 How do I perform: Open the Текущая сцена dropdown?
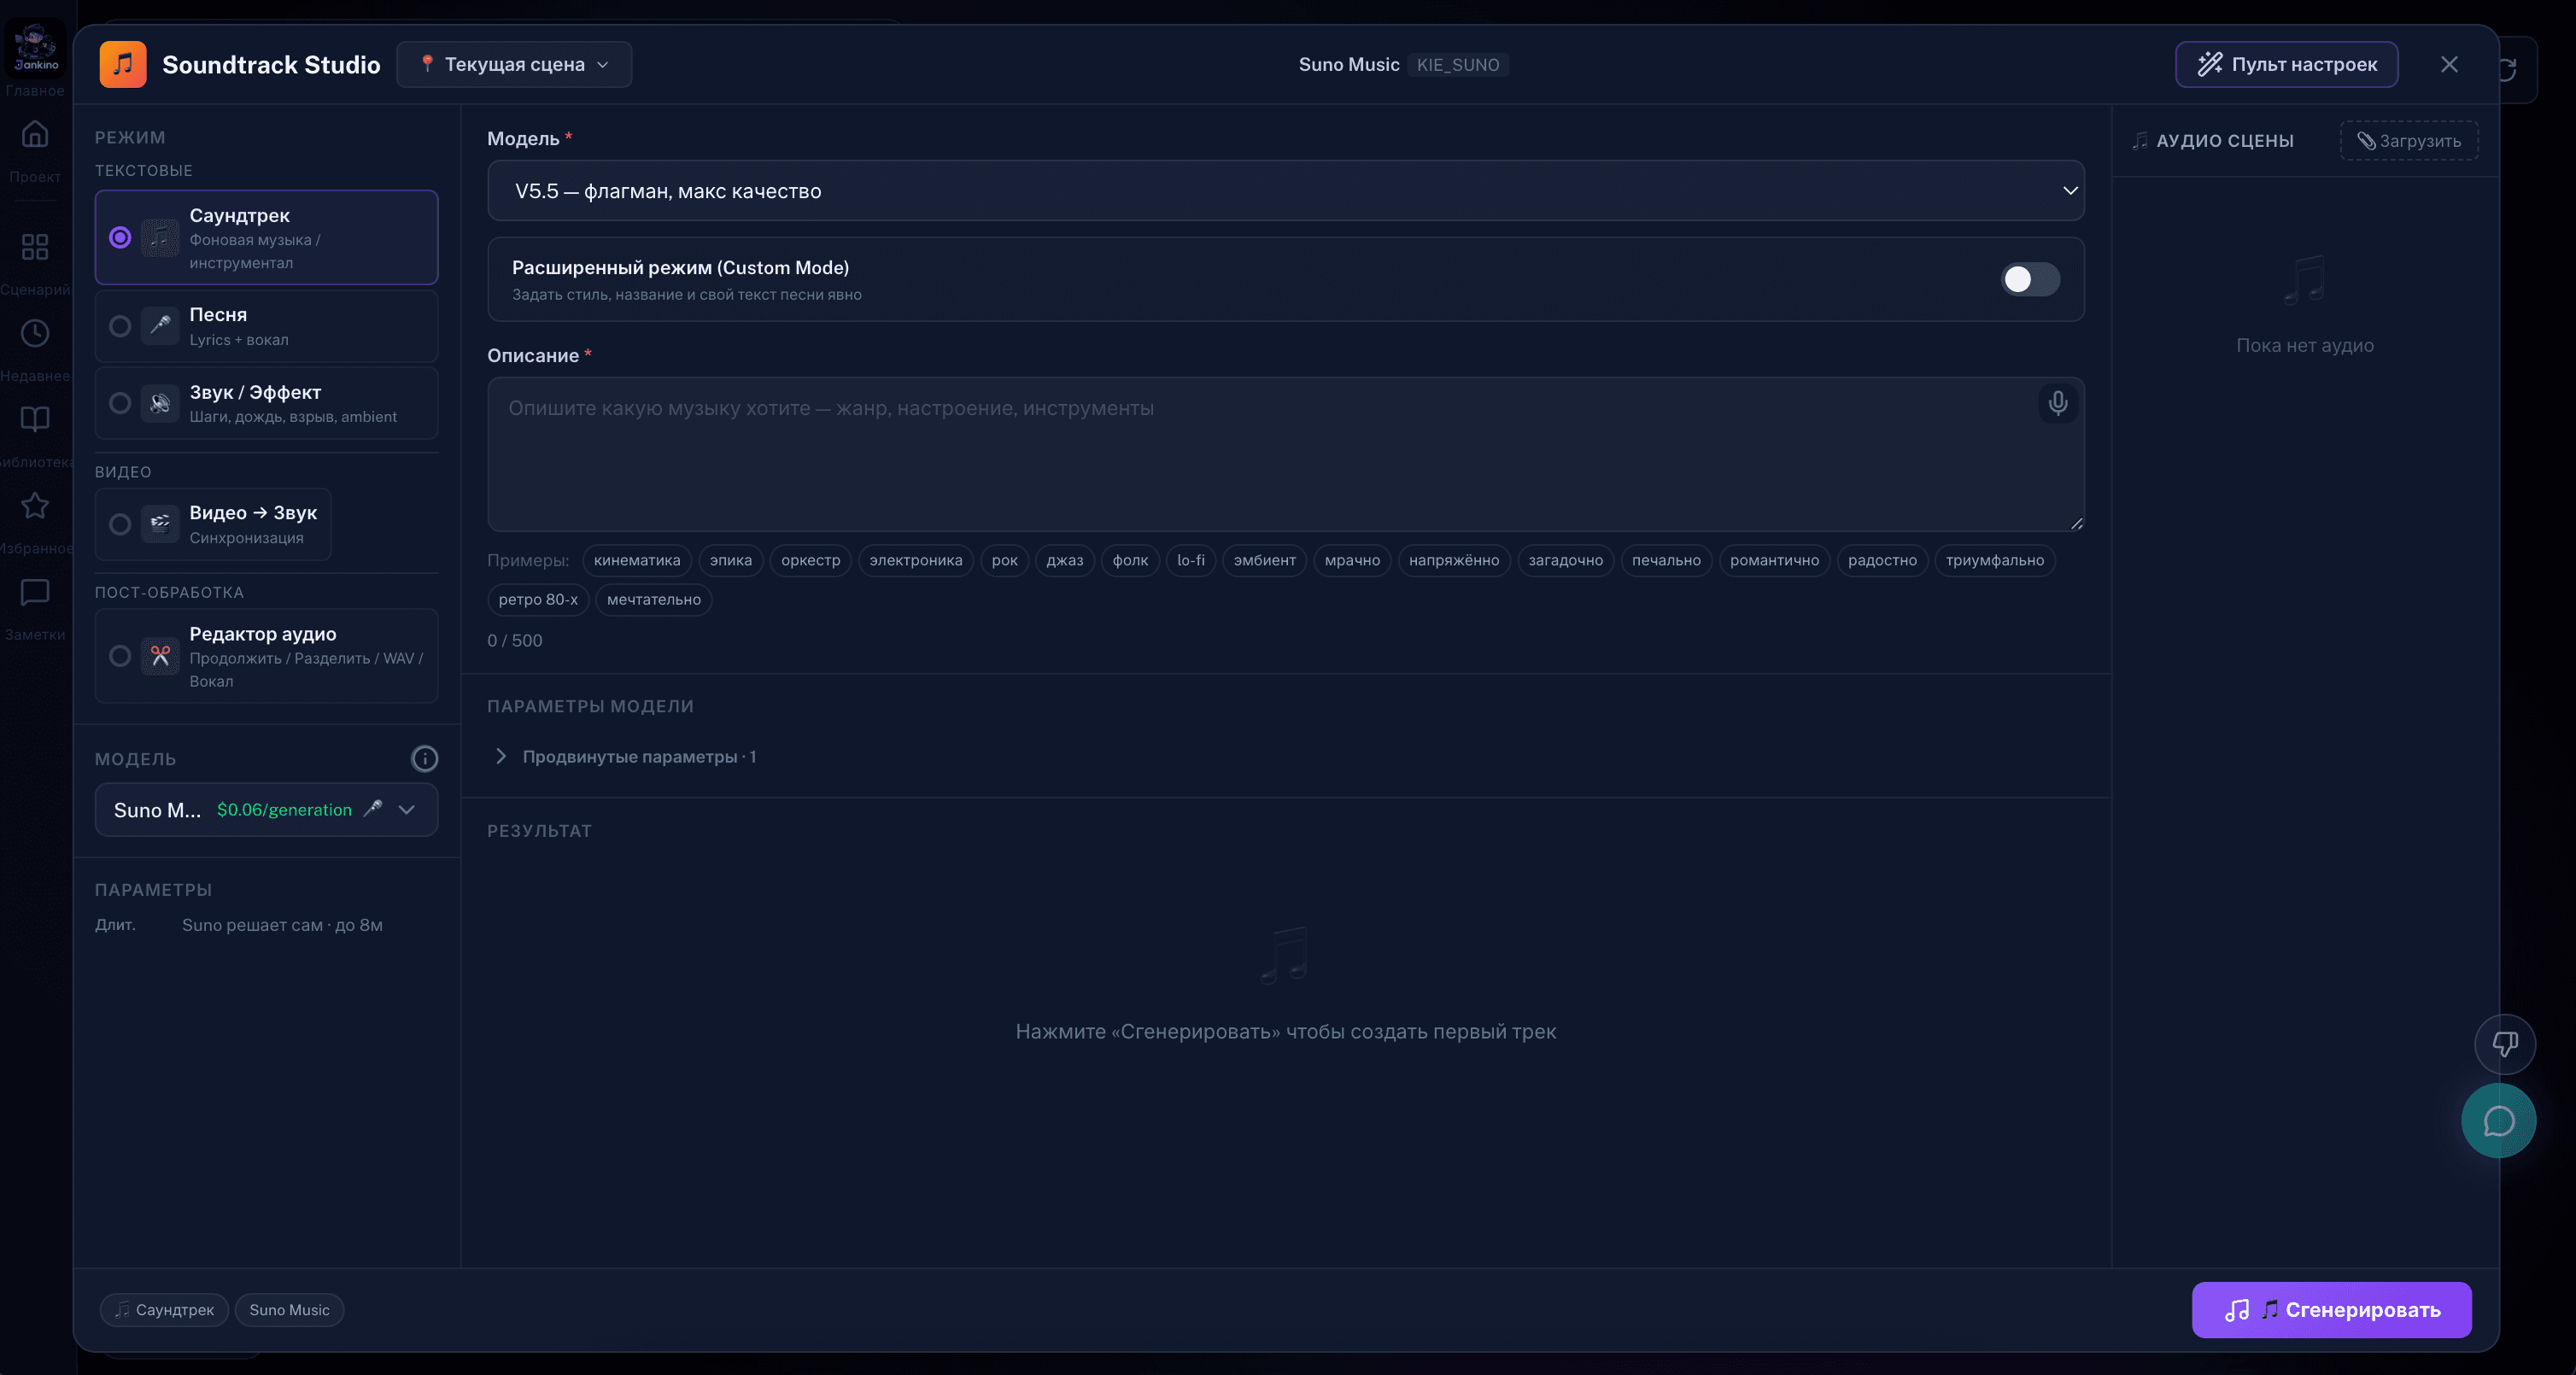(x=514, y=64)
